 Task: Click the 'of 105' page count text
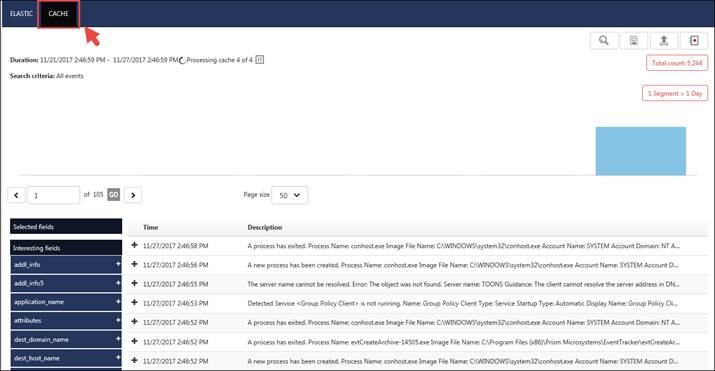[x=93, y=195]
